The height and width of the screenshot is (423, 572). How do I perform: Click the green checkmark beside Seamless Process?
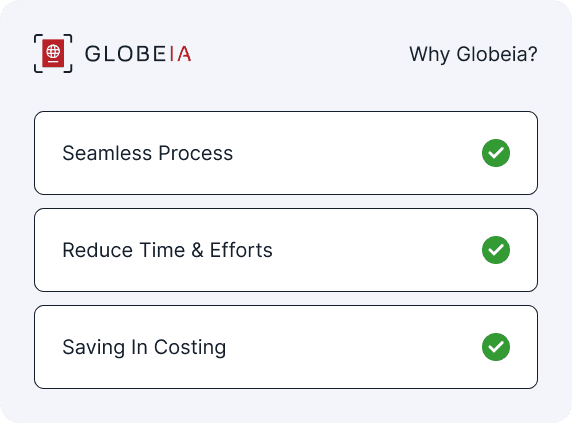point(496,153)
